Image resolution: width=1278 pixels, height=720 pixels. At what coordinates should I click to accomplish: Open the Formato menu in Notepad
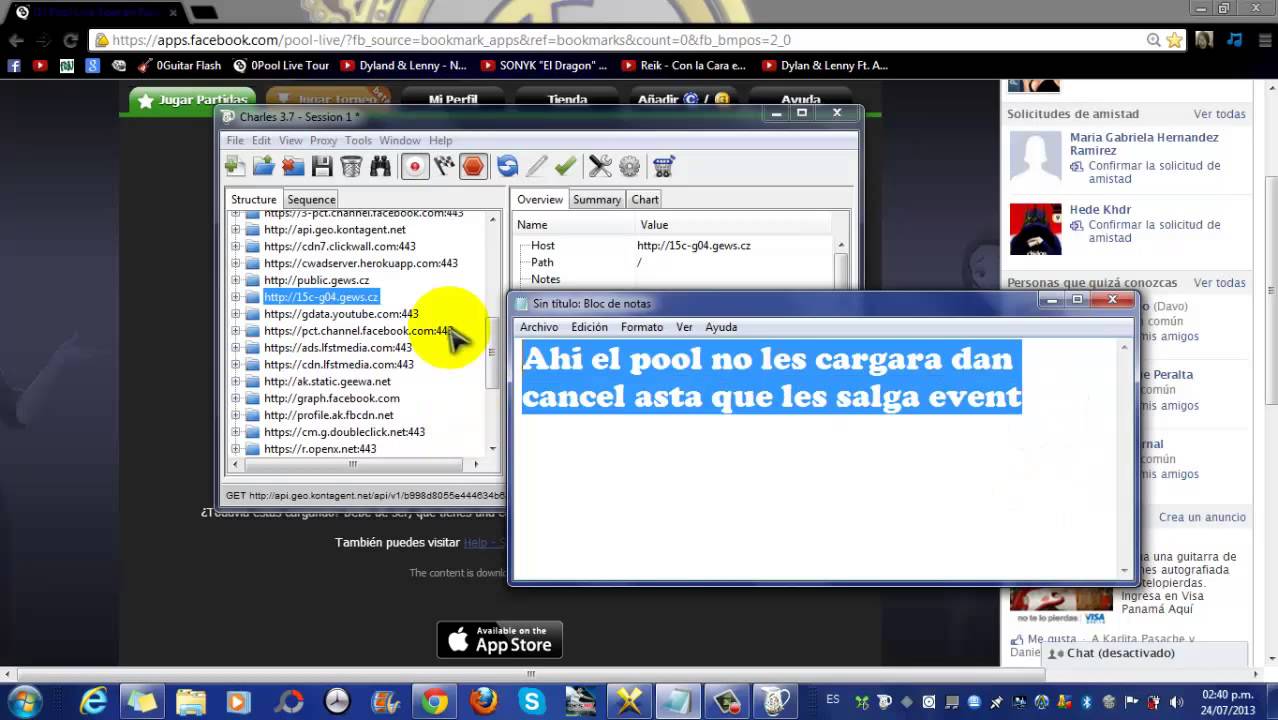pyautogui.click(x=642, y=327)
